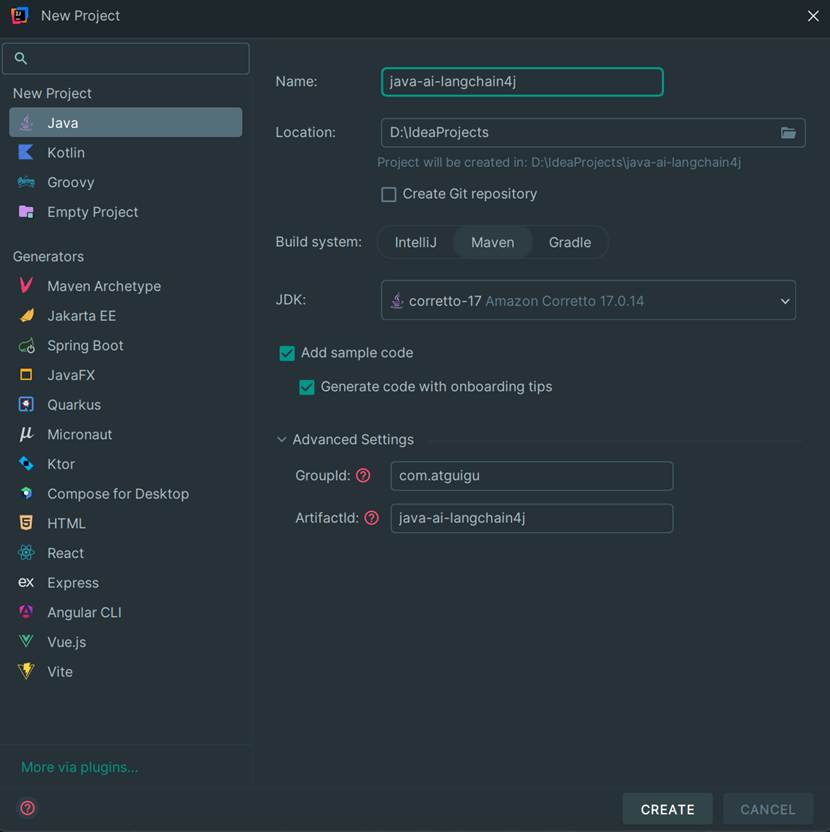Focus the project Name field
The height and width of the screenshot is (832, 830).
(x=522, y=82)
